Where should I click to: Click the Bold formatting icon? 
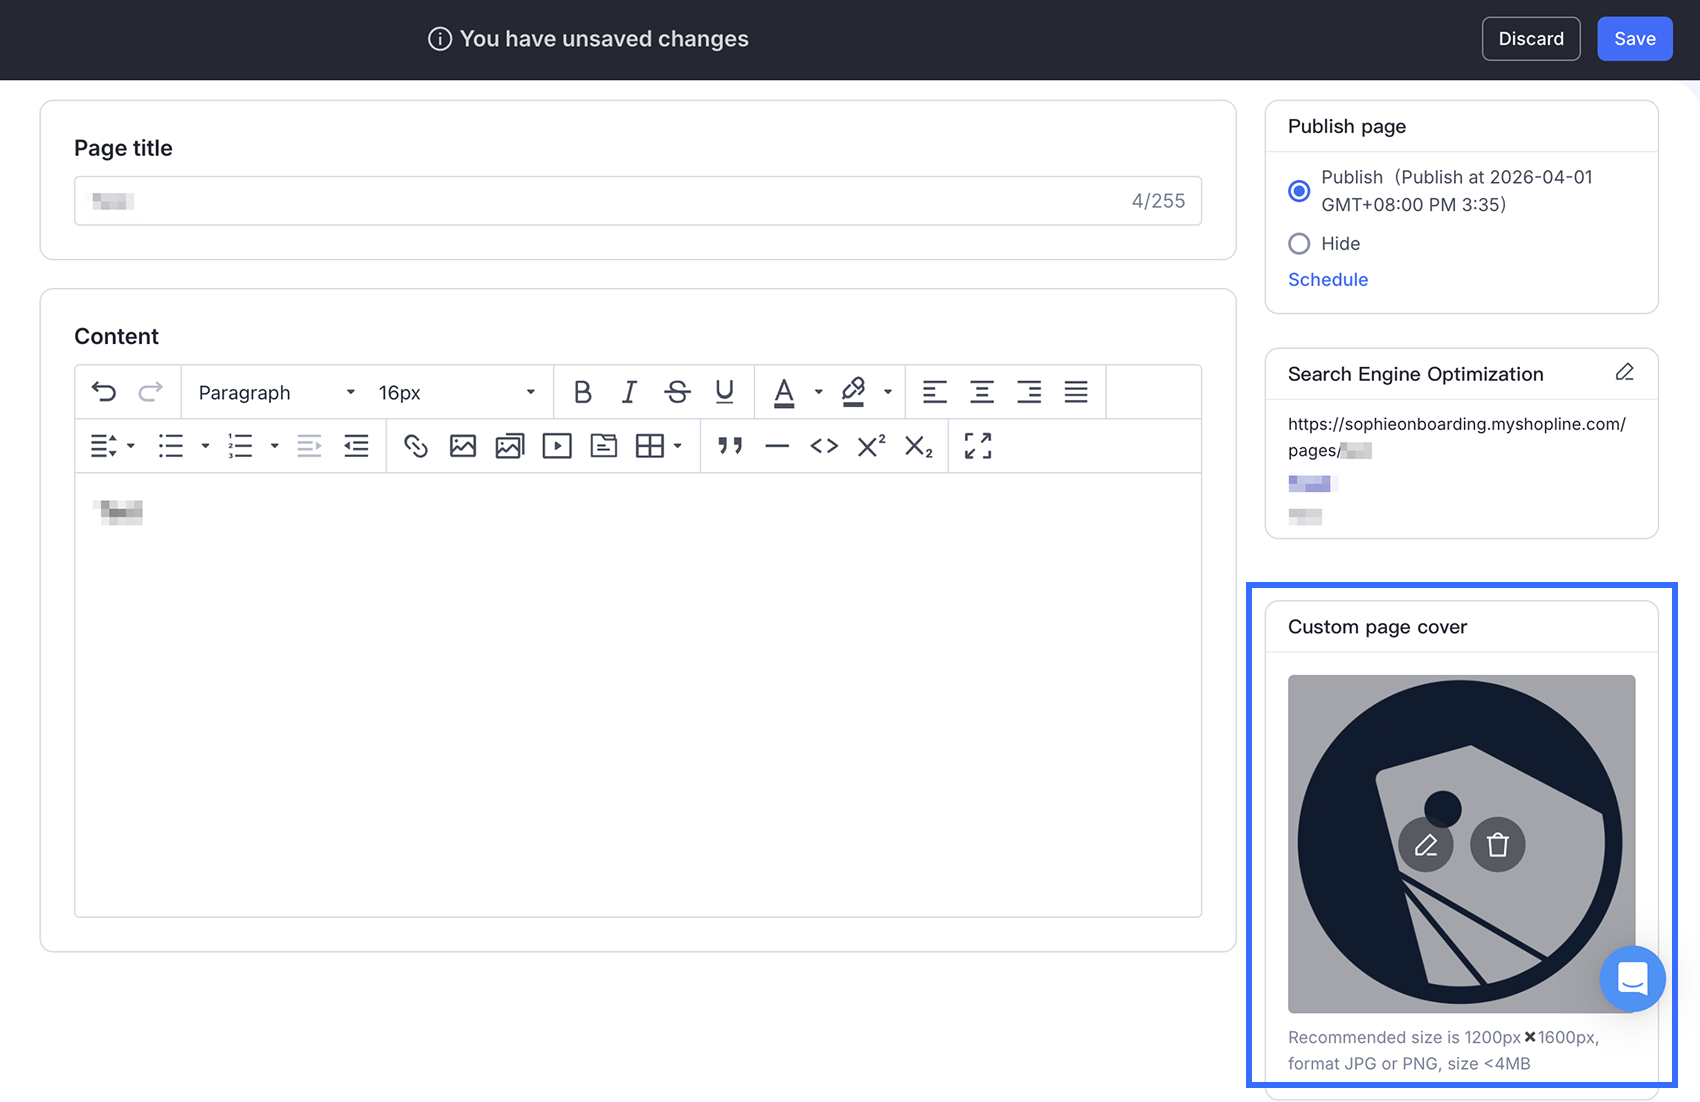582,392
